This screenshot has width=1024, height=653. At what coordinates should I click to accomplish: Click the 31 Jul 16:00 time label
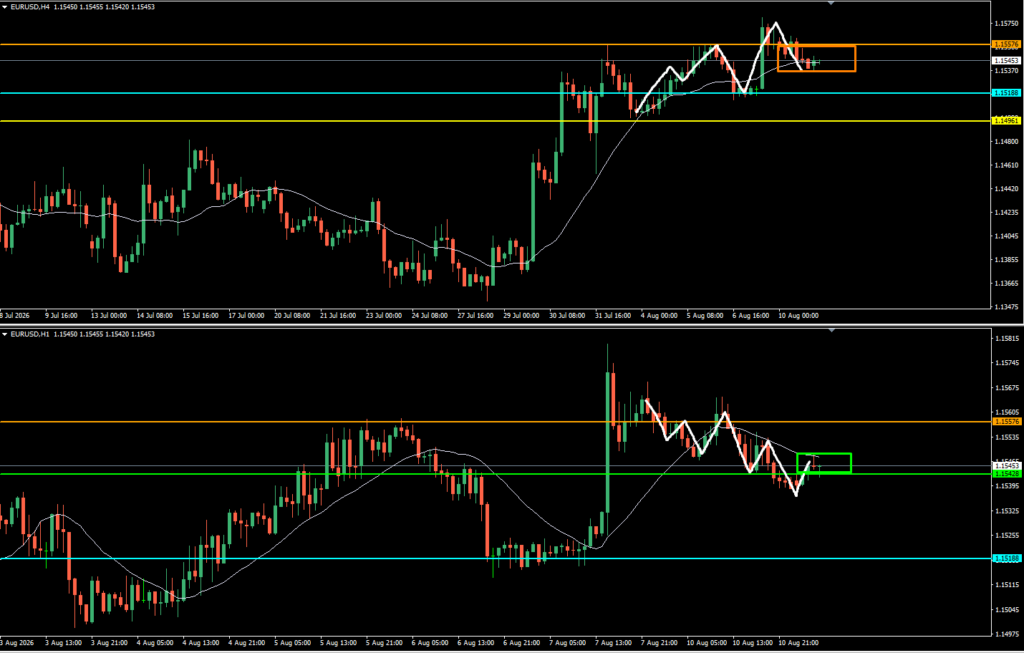point(613,315)
